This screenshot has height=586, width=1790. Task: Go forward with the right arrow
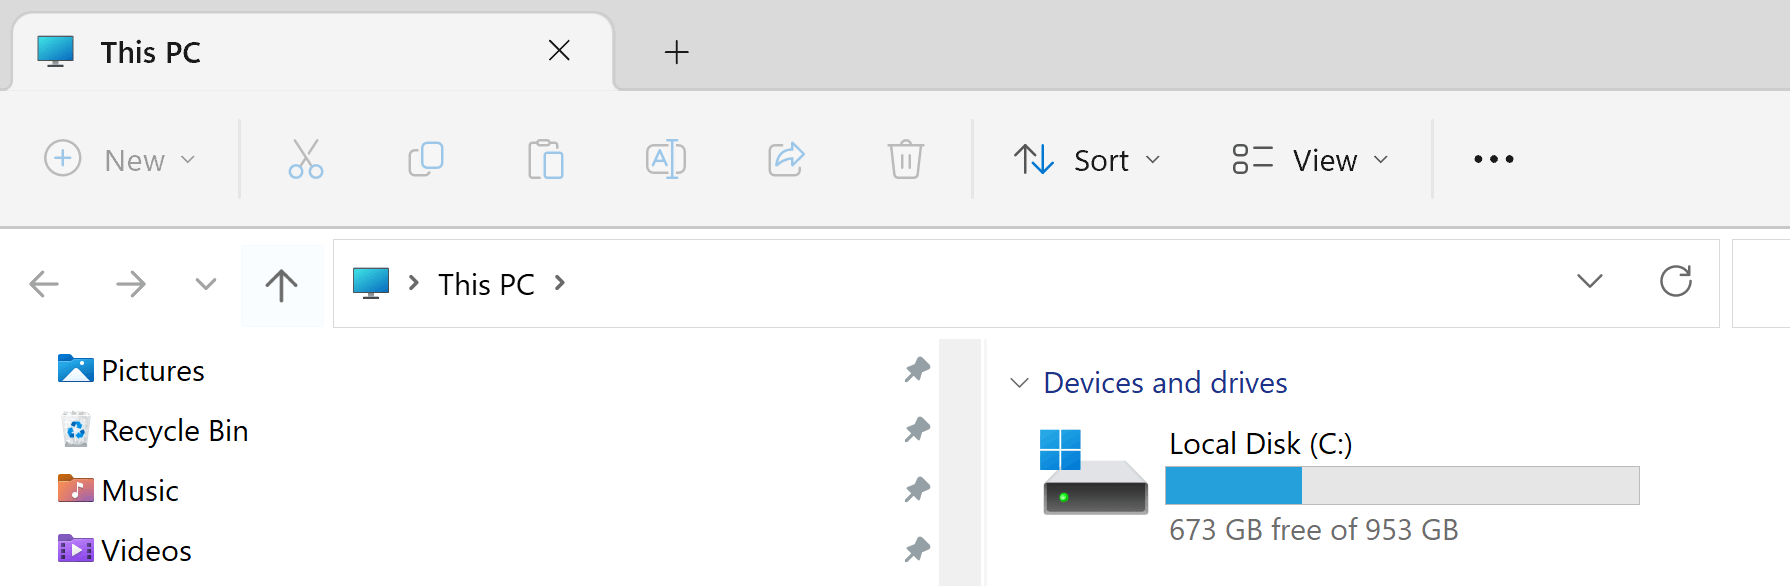[131, 284]
